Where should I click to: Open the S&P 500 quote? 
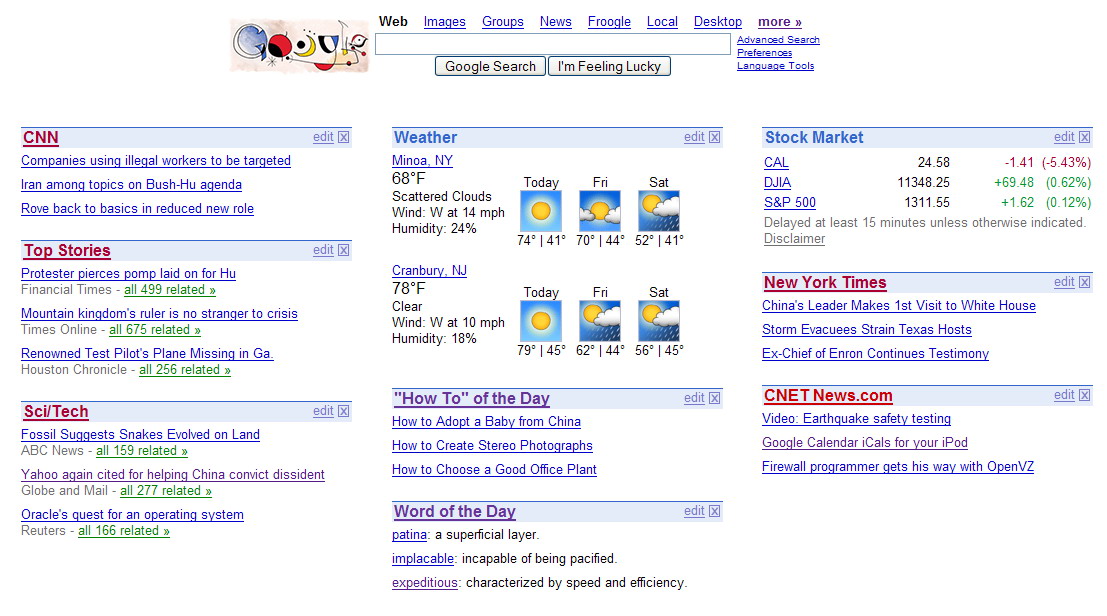pos(790,203)
